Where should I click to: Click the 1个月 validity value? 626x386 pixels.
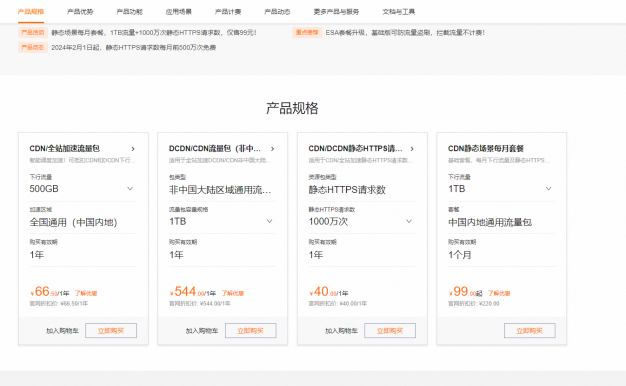point(460,255)
